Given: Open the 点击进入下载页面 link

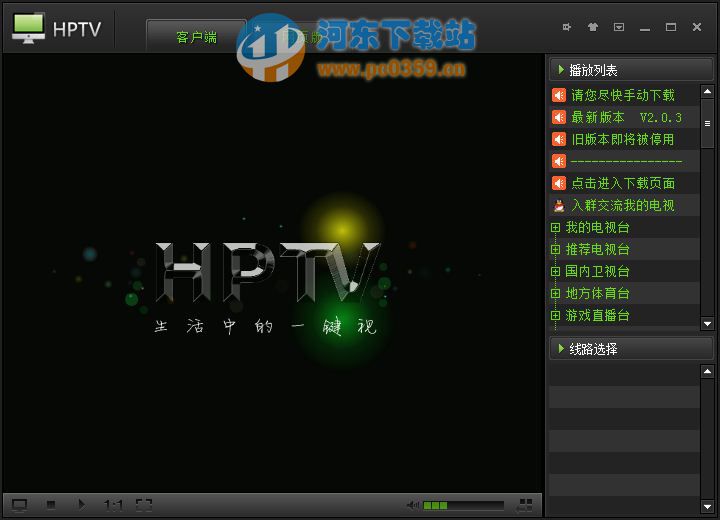Looking at the screenshot, I should (623, 183).
